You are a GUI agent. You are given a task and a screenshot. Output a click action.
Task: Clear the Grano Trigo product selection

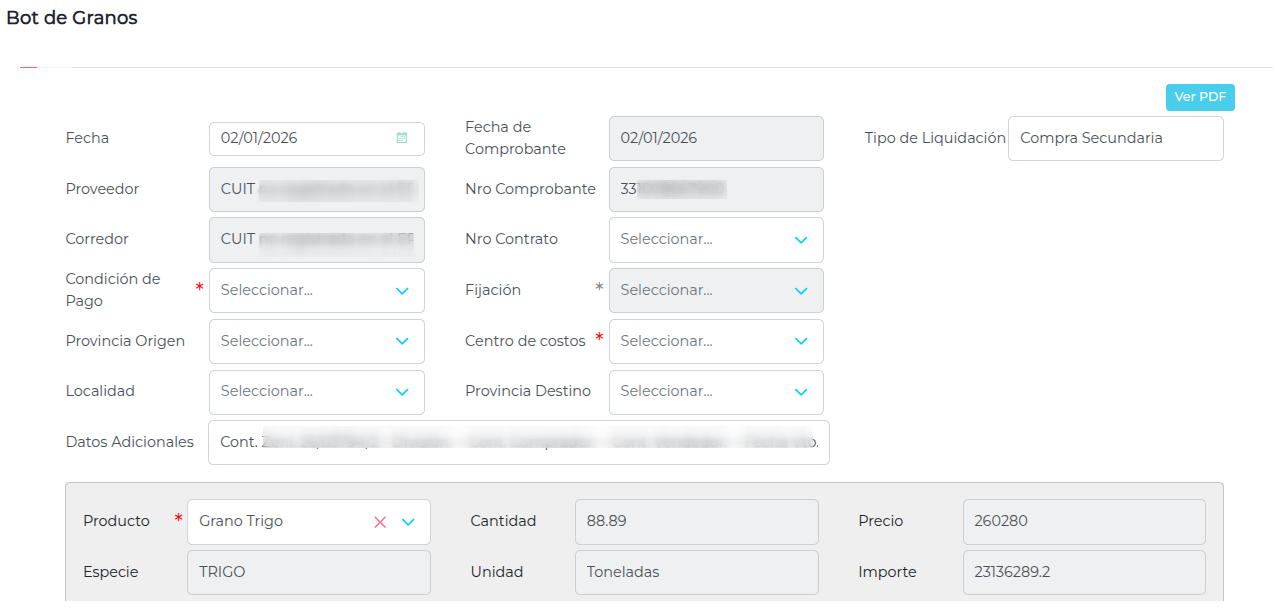380,522
